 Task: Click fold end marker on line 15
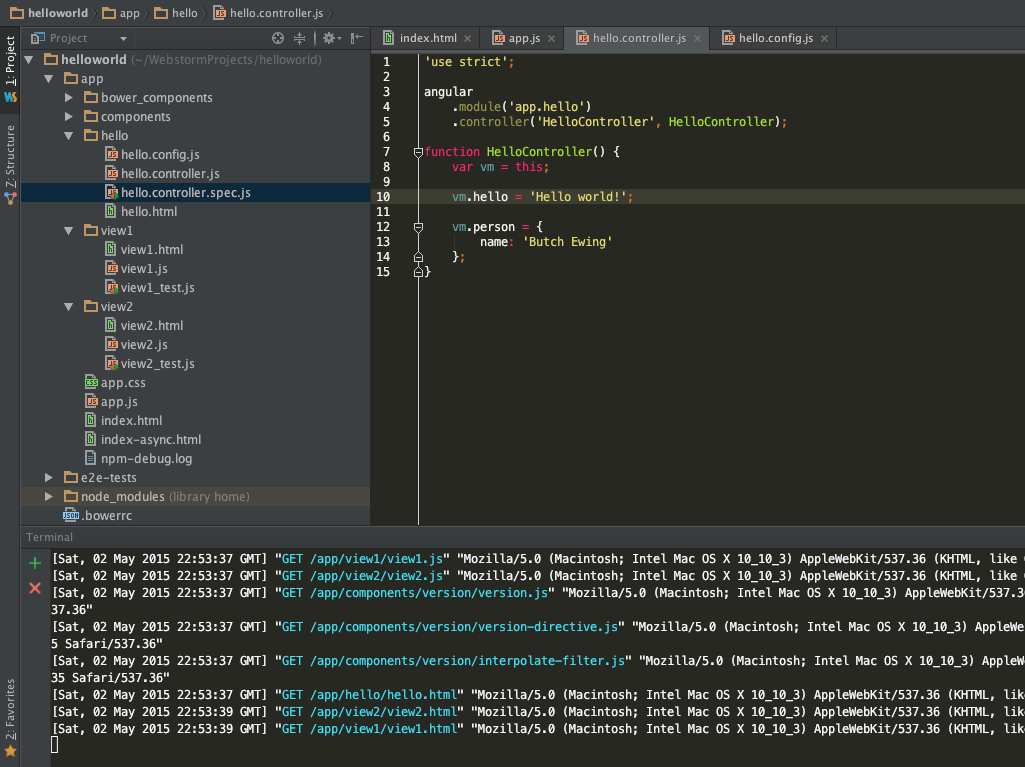click(x=418, y=272)
